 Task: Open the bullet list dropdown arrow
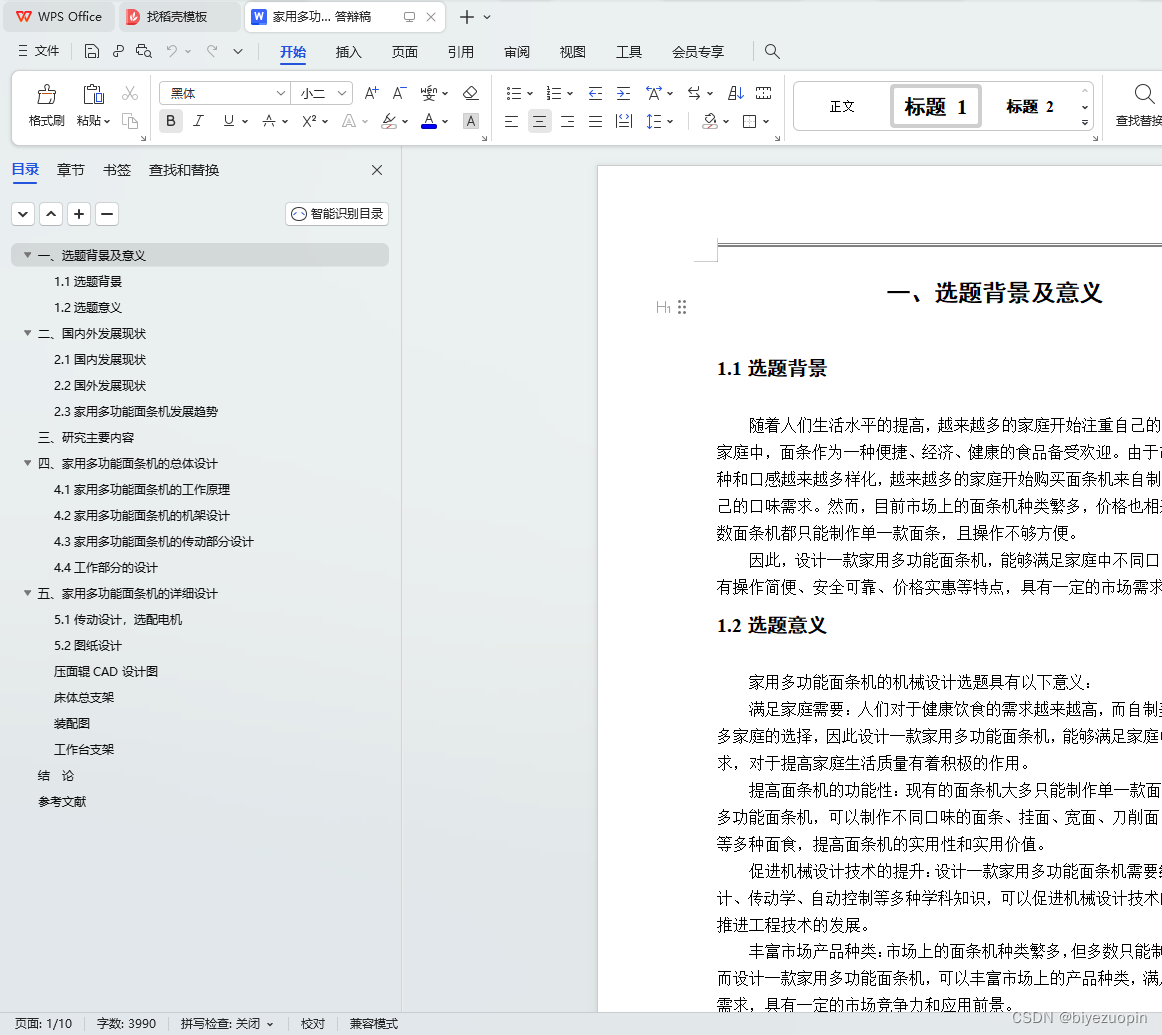[x=530, y=93]
